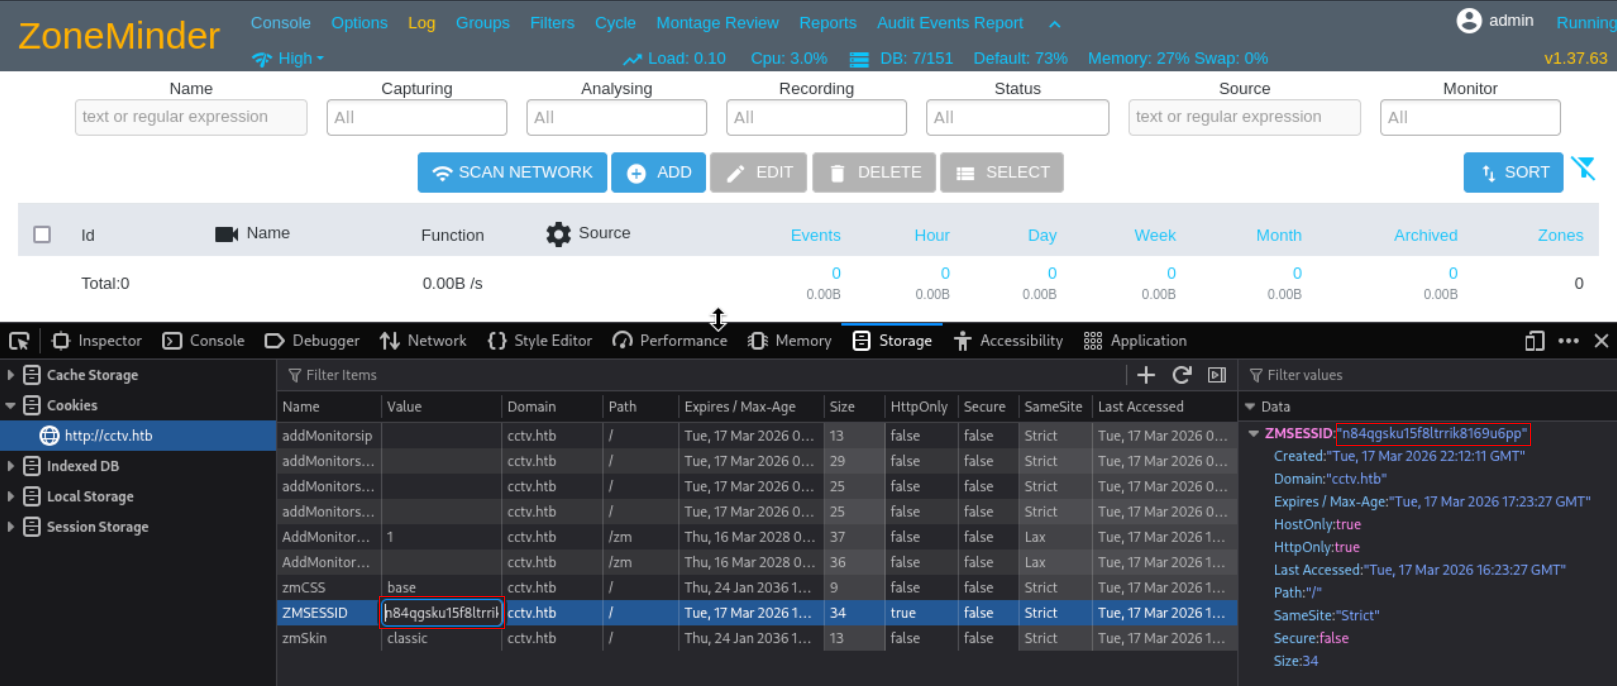
Task: Open the Analysing filter dropdown
Action: pos(616,117)
